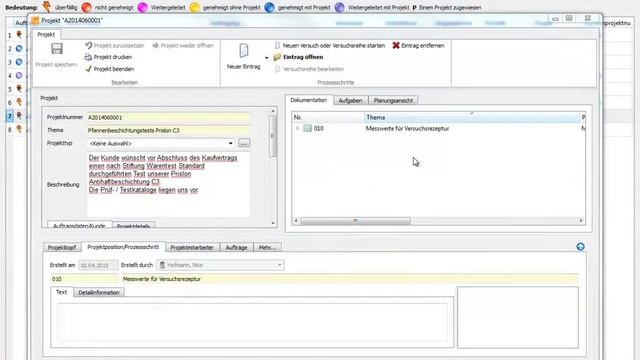Click the Erstellt am date field
Image resolution: width=640 pixels, height=360 pixels.
click(x=98, y=265)
